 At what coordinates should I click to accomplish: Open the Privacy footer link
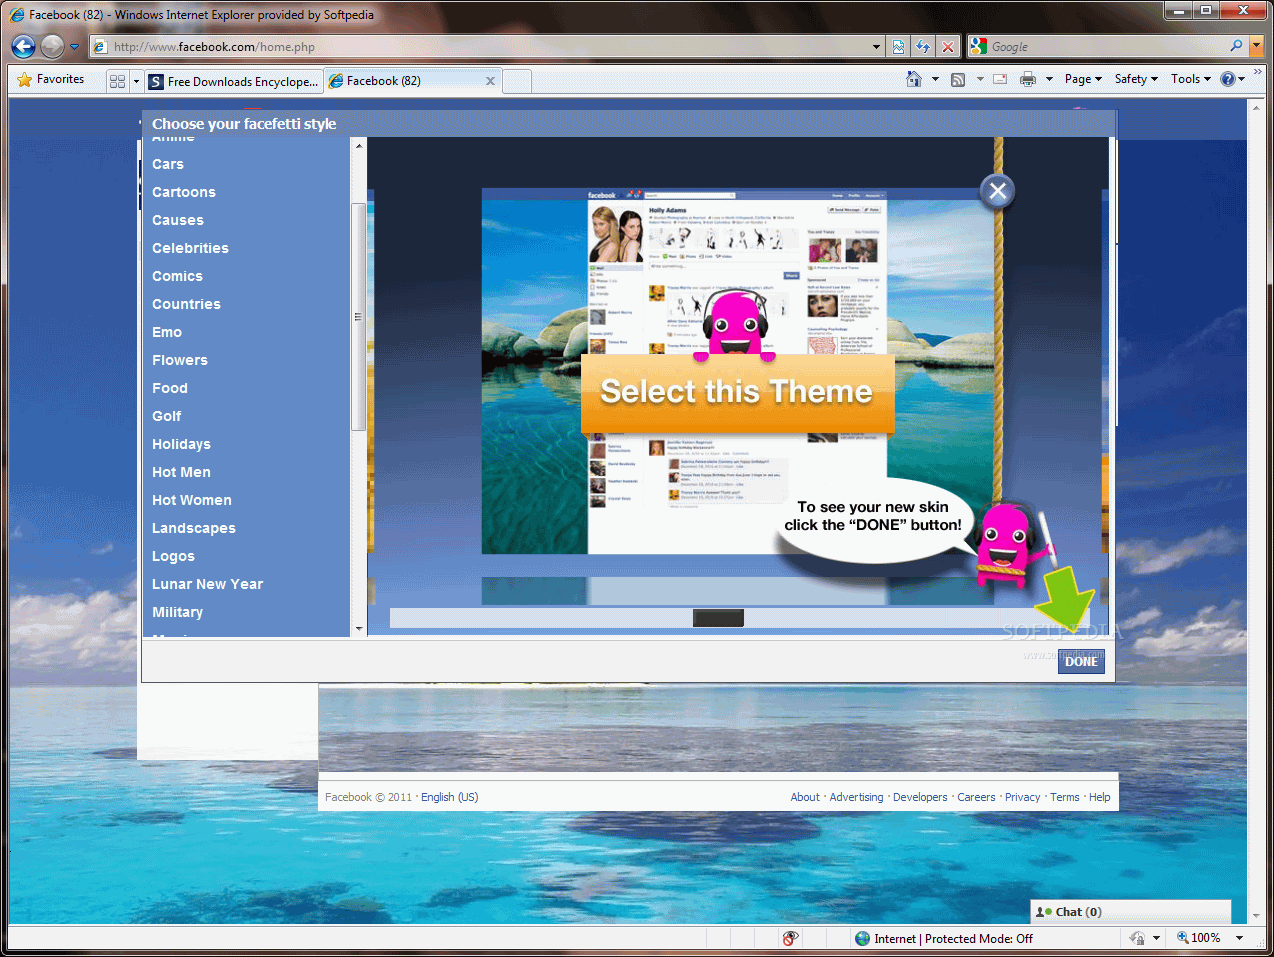click(1022, 797)
